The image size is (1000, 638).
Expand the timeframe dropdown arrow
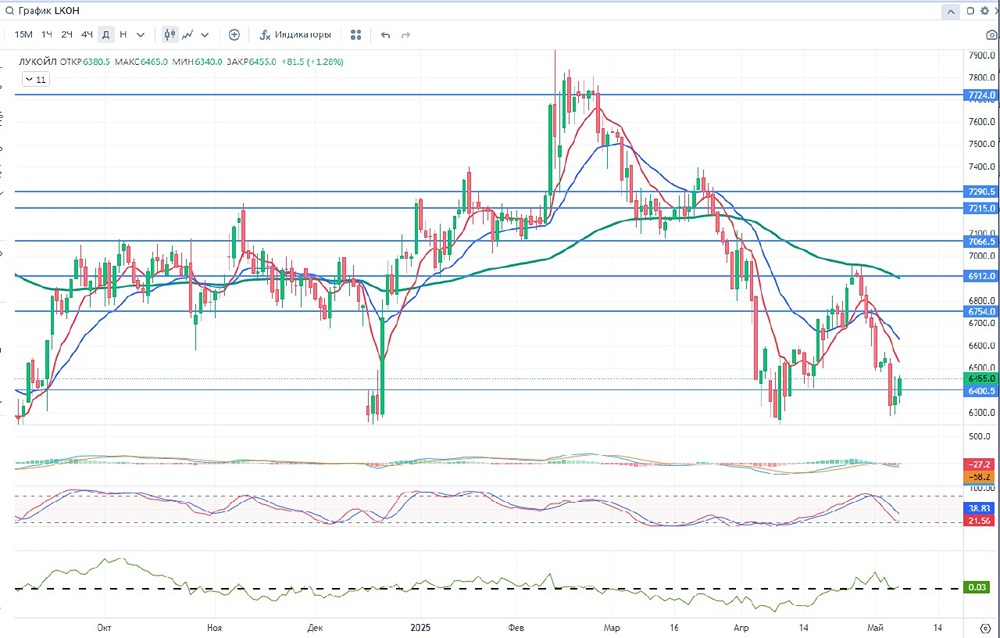141,34
